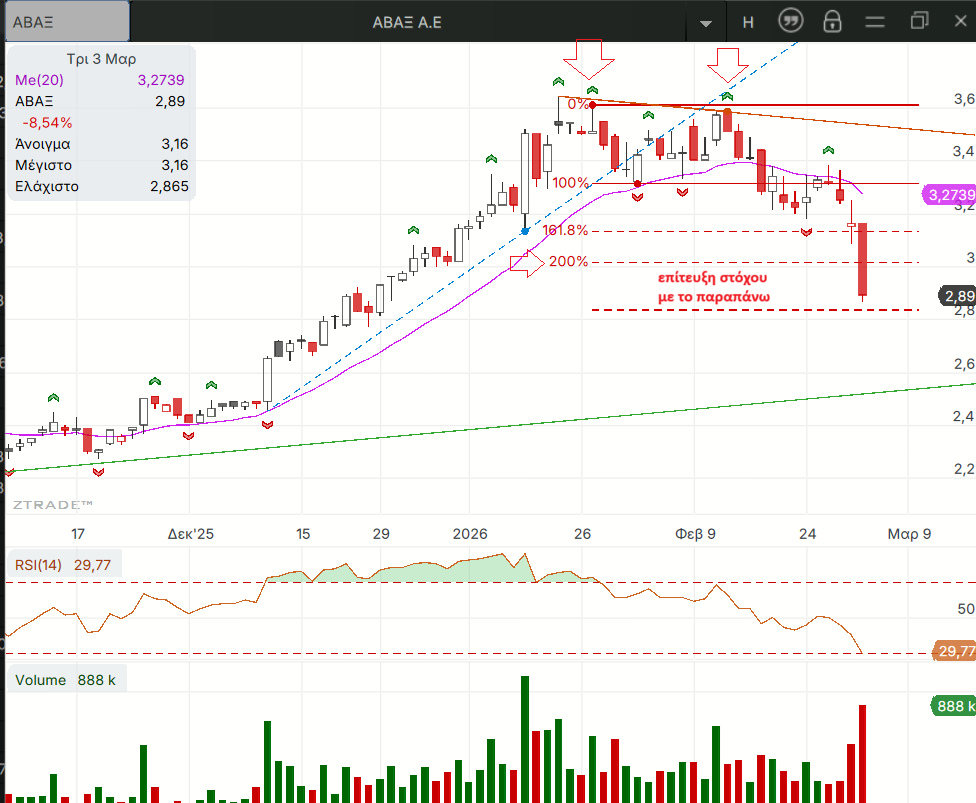Select the second red down arrow annotation

pos(727,65)
